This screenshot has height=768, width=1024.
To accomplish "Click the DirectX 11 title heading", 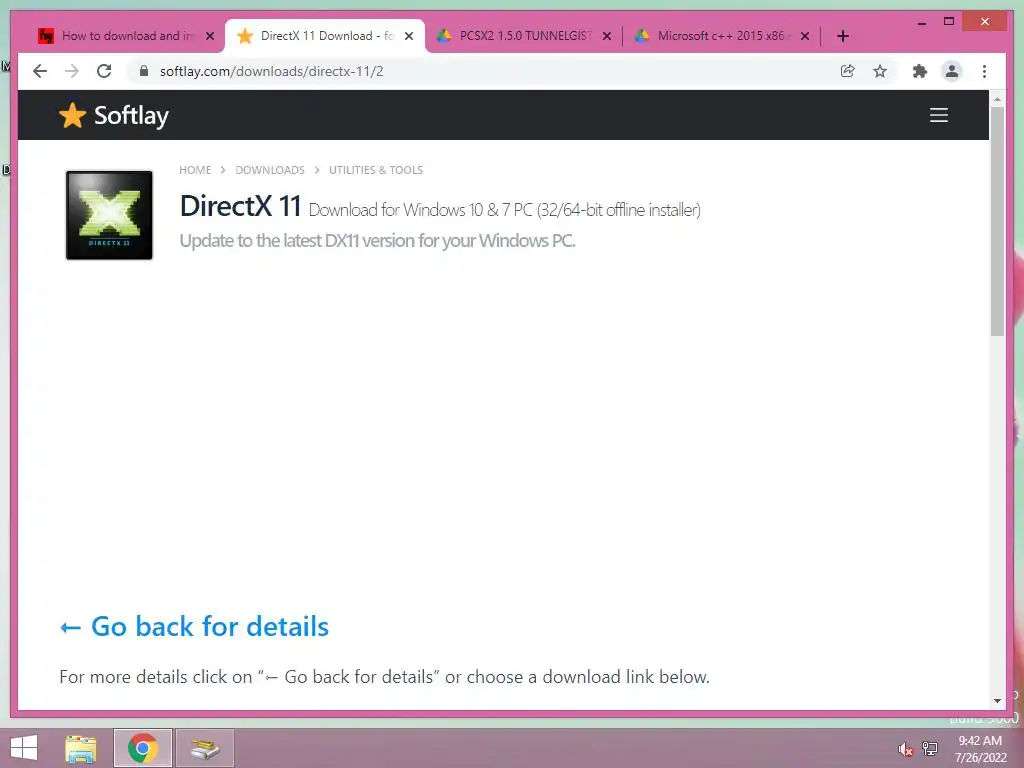I will (x=240, y=206).
